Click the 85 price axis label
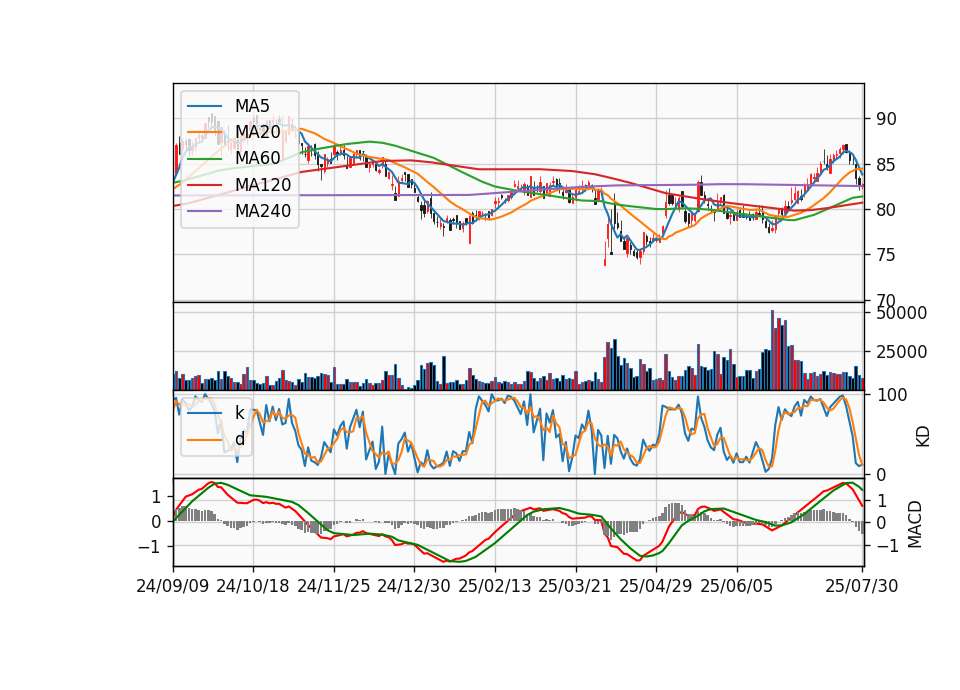This screenshot has height=690, width=960. [886, 165]
